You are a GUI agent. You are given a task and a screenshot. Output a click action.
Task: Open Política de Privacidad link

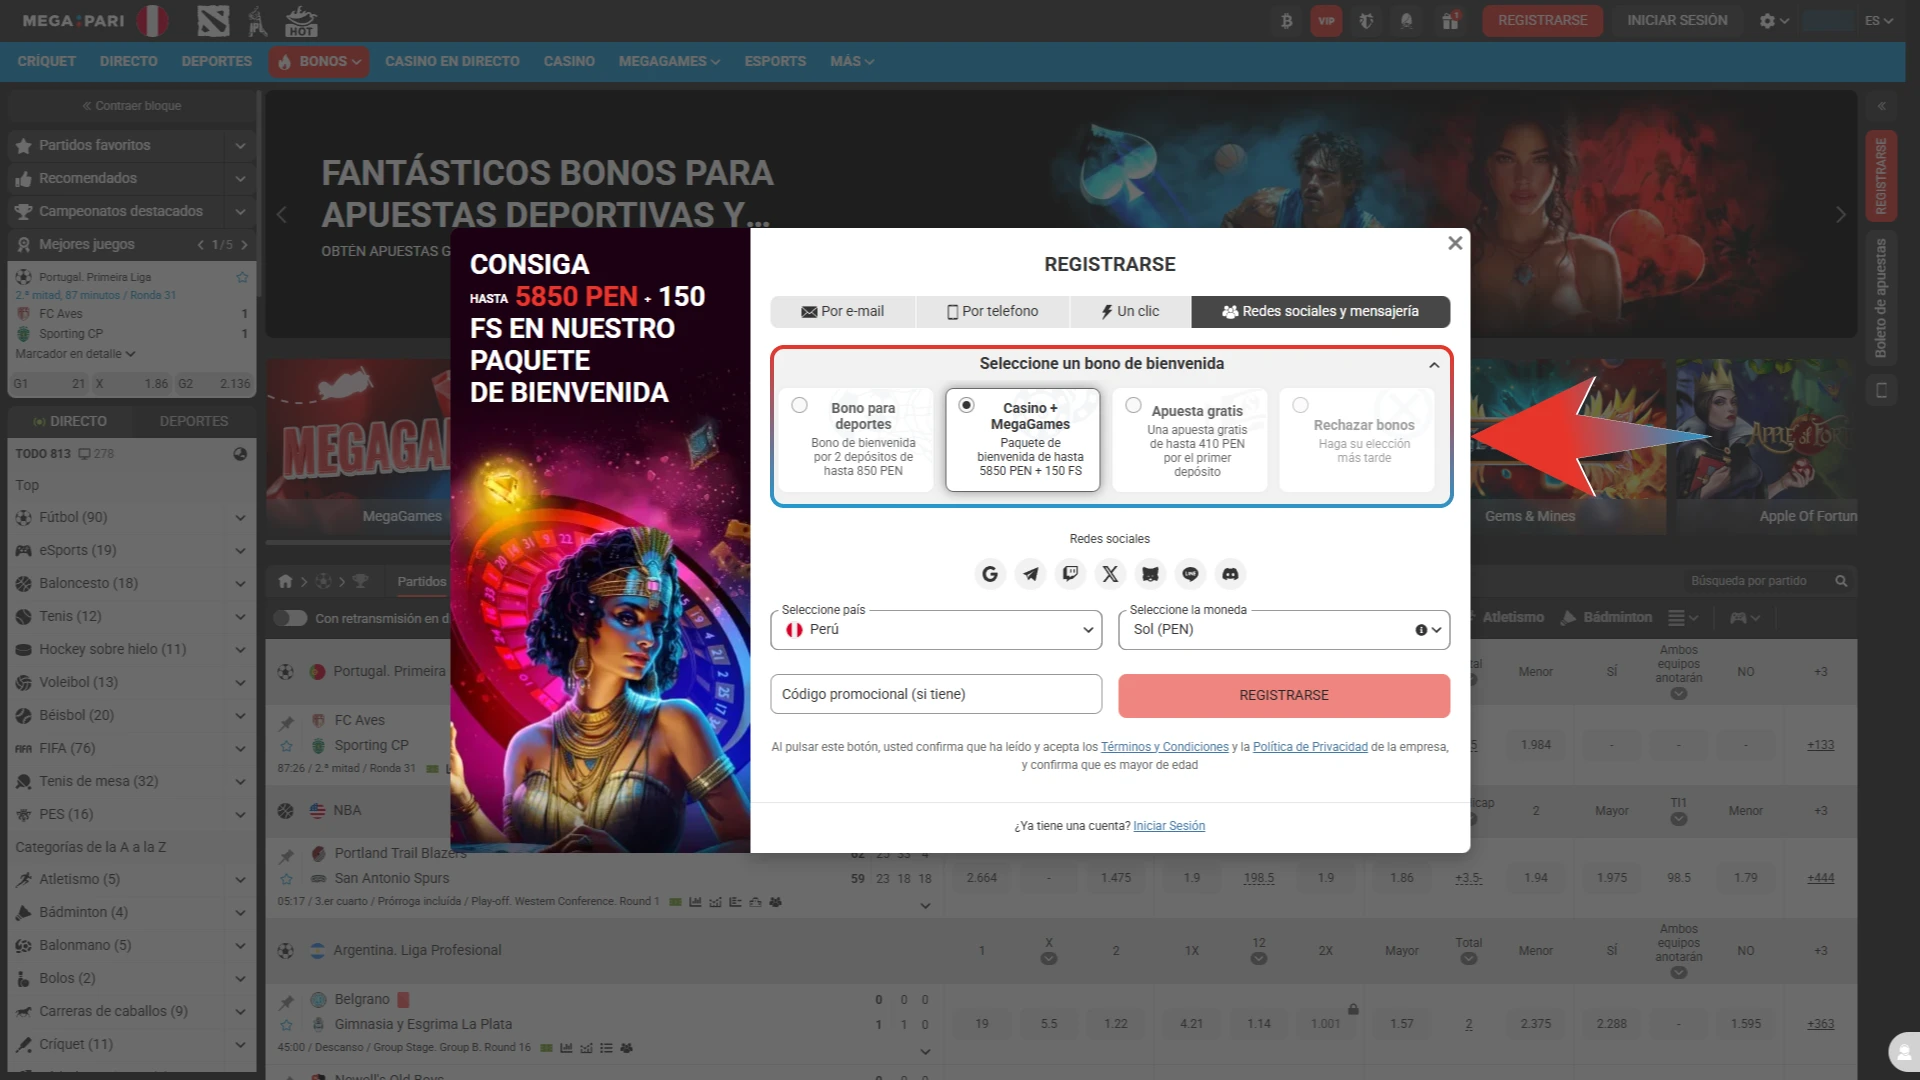click(x=1310, y=747)
